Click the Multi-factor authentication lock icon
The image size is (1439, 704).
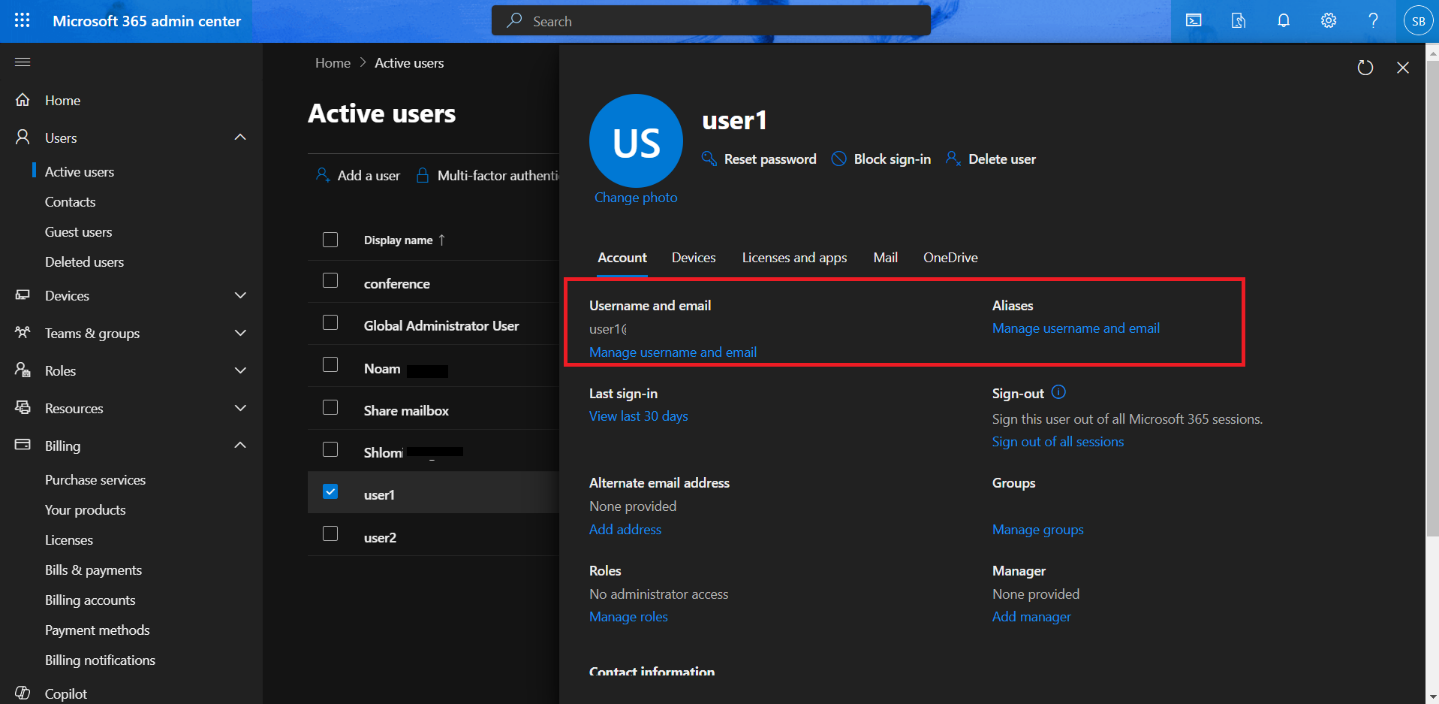pyautogui.click(x=423, y=175)
